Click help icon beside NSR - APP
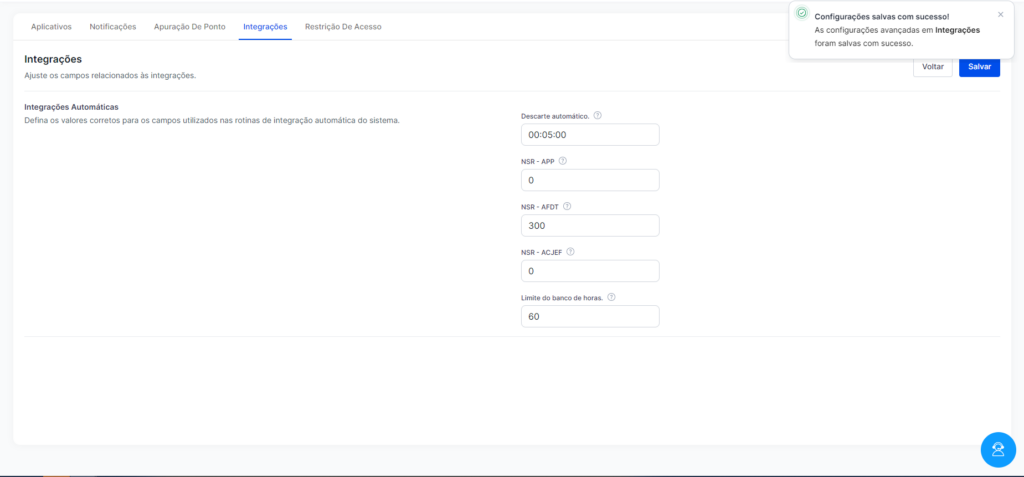The image size is (1024, 477). [563, 160]
